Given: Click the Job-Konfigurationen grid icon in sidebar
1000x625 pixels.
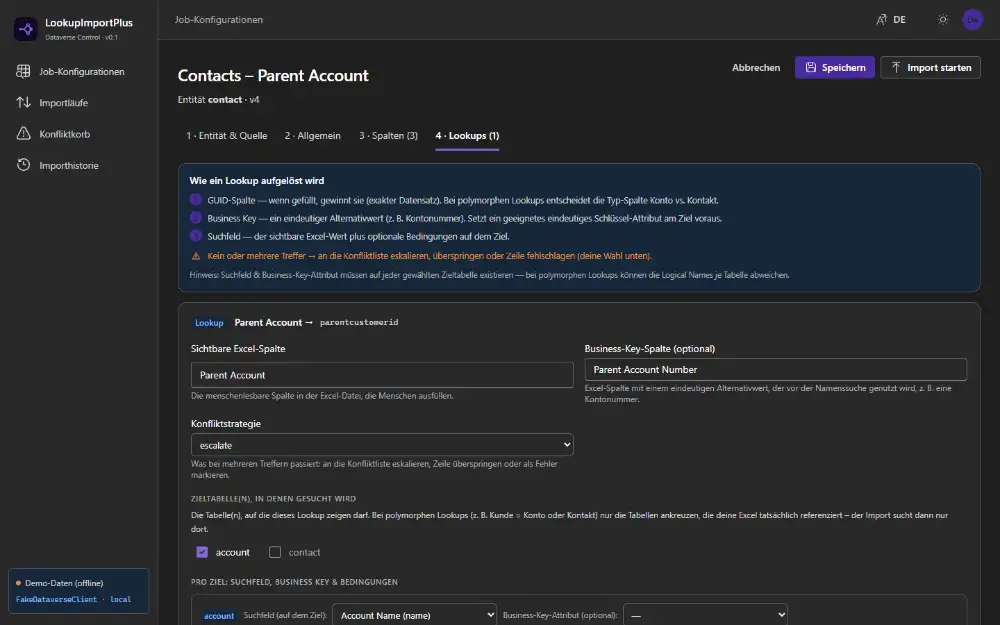Looking at the screenshot, I should point(23,71).
